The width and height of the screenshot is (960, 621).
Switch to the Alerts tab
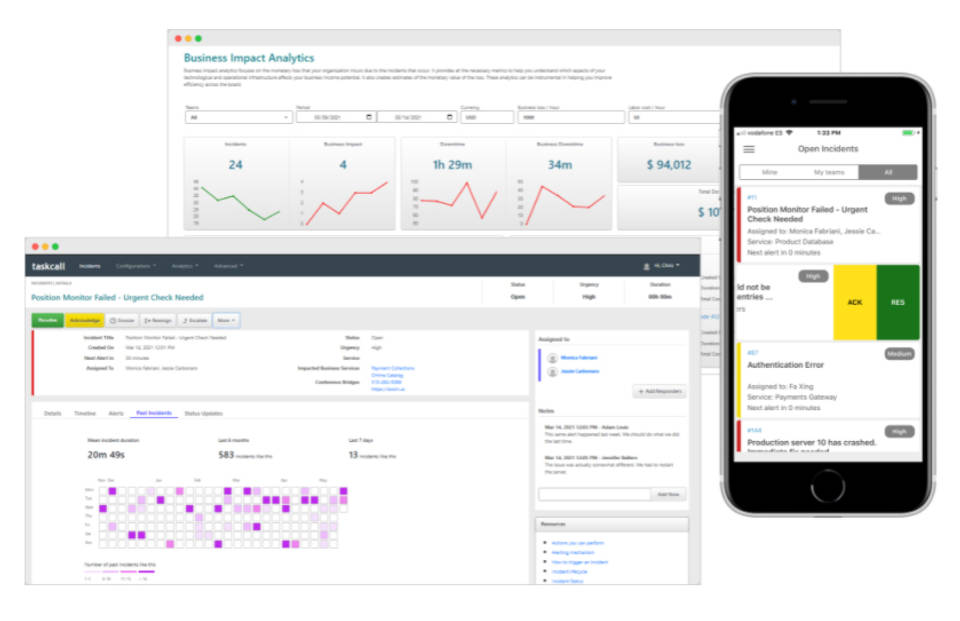pos(116,413)
